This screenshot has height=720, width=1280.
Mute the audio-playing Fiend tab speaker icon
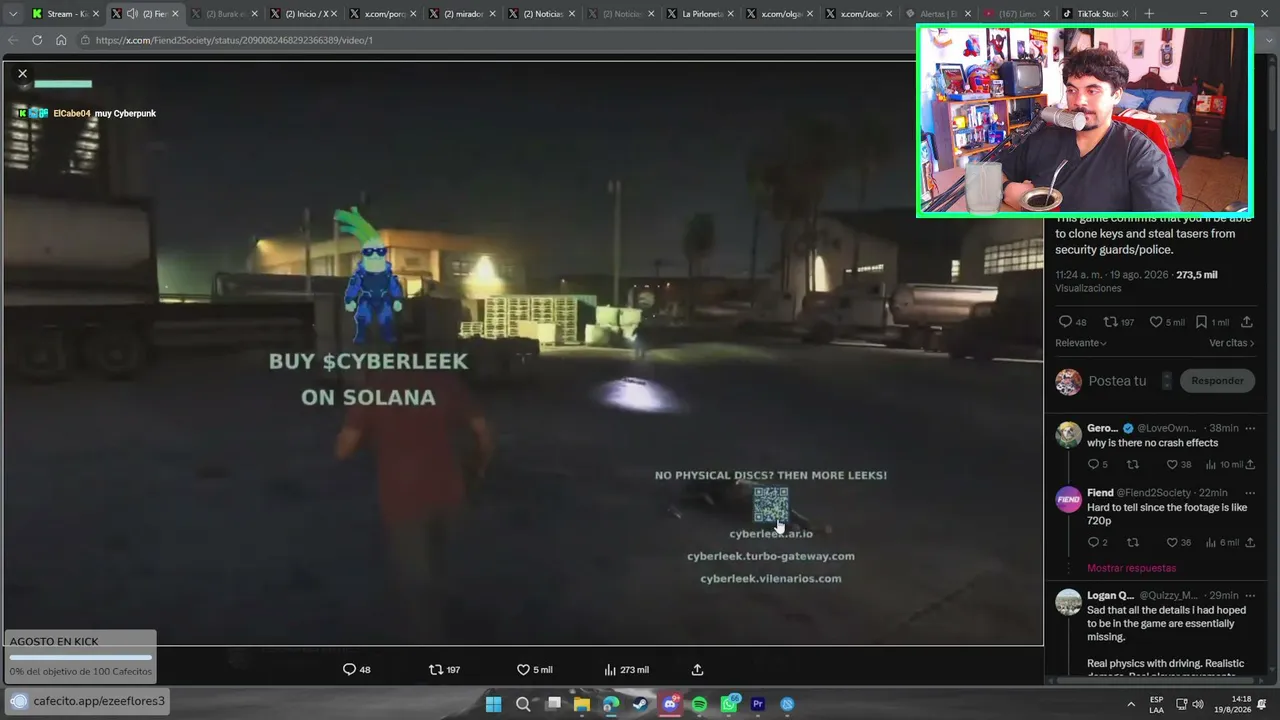pos(132,14)
